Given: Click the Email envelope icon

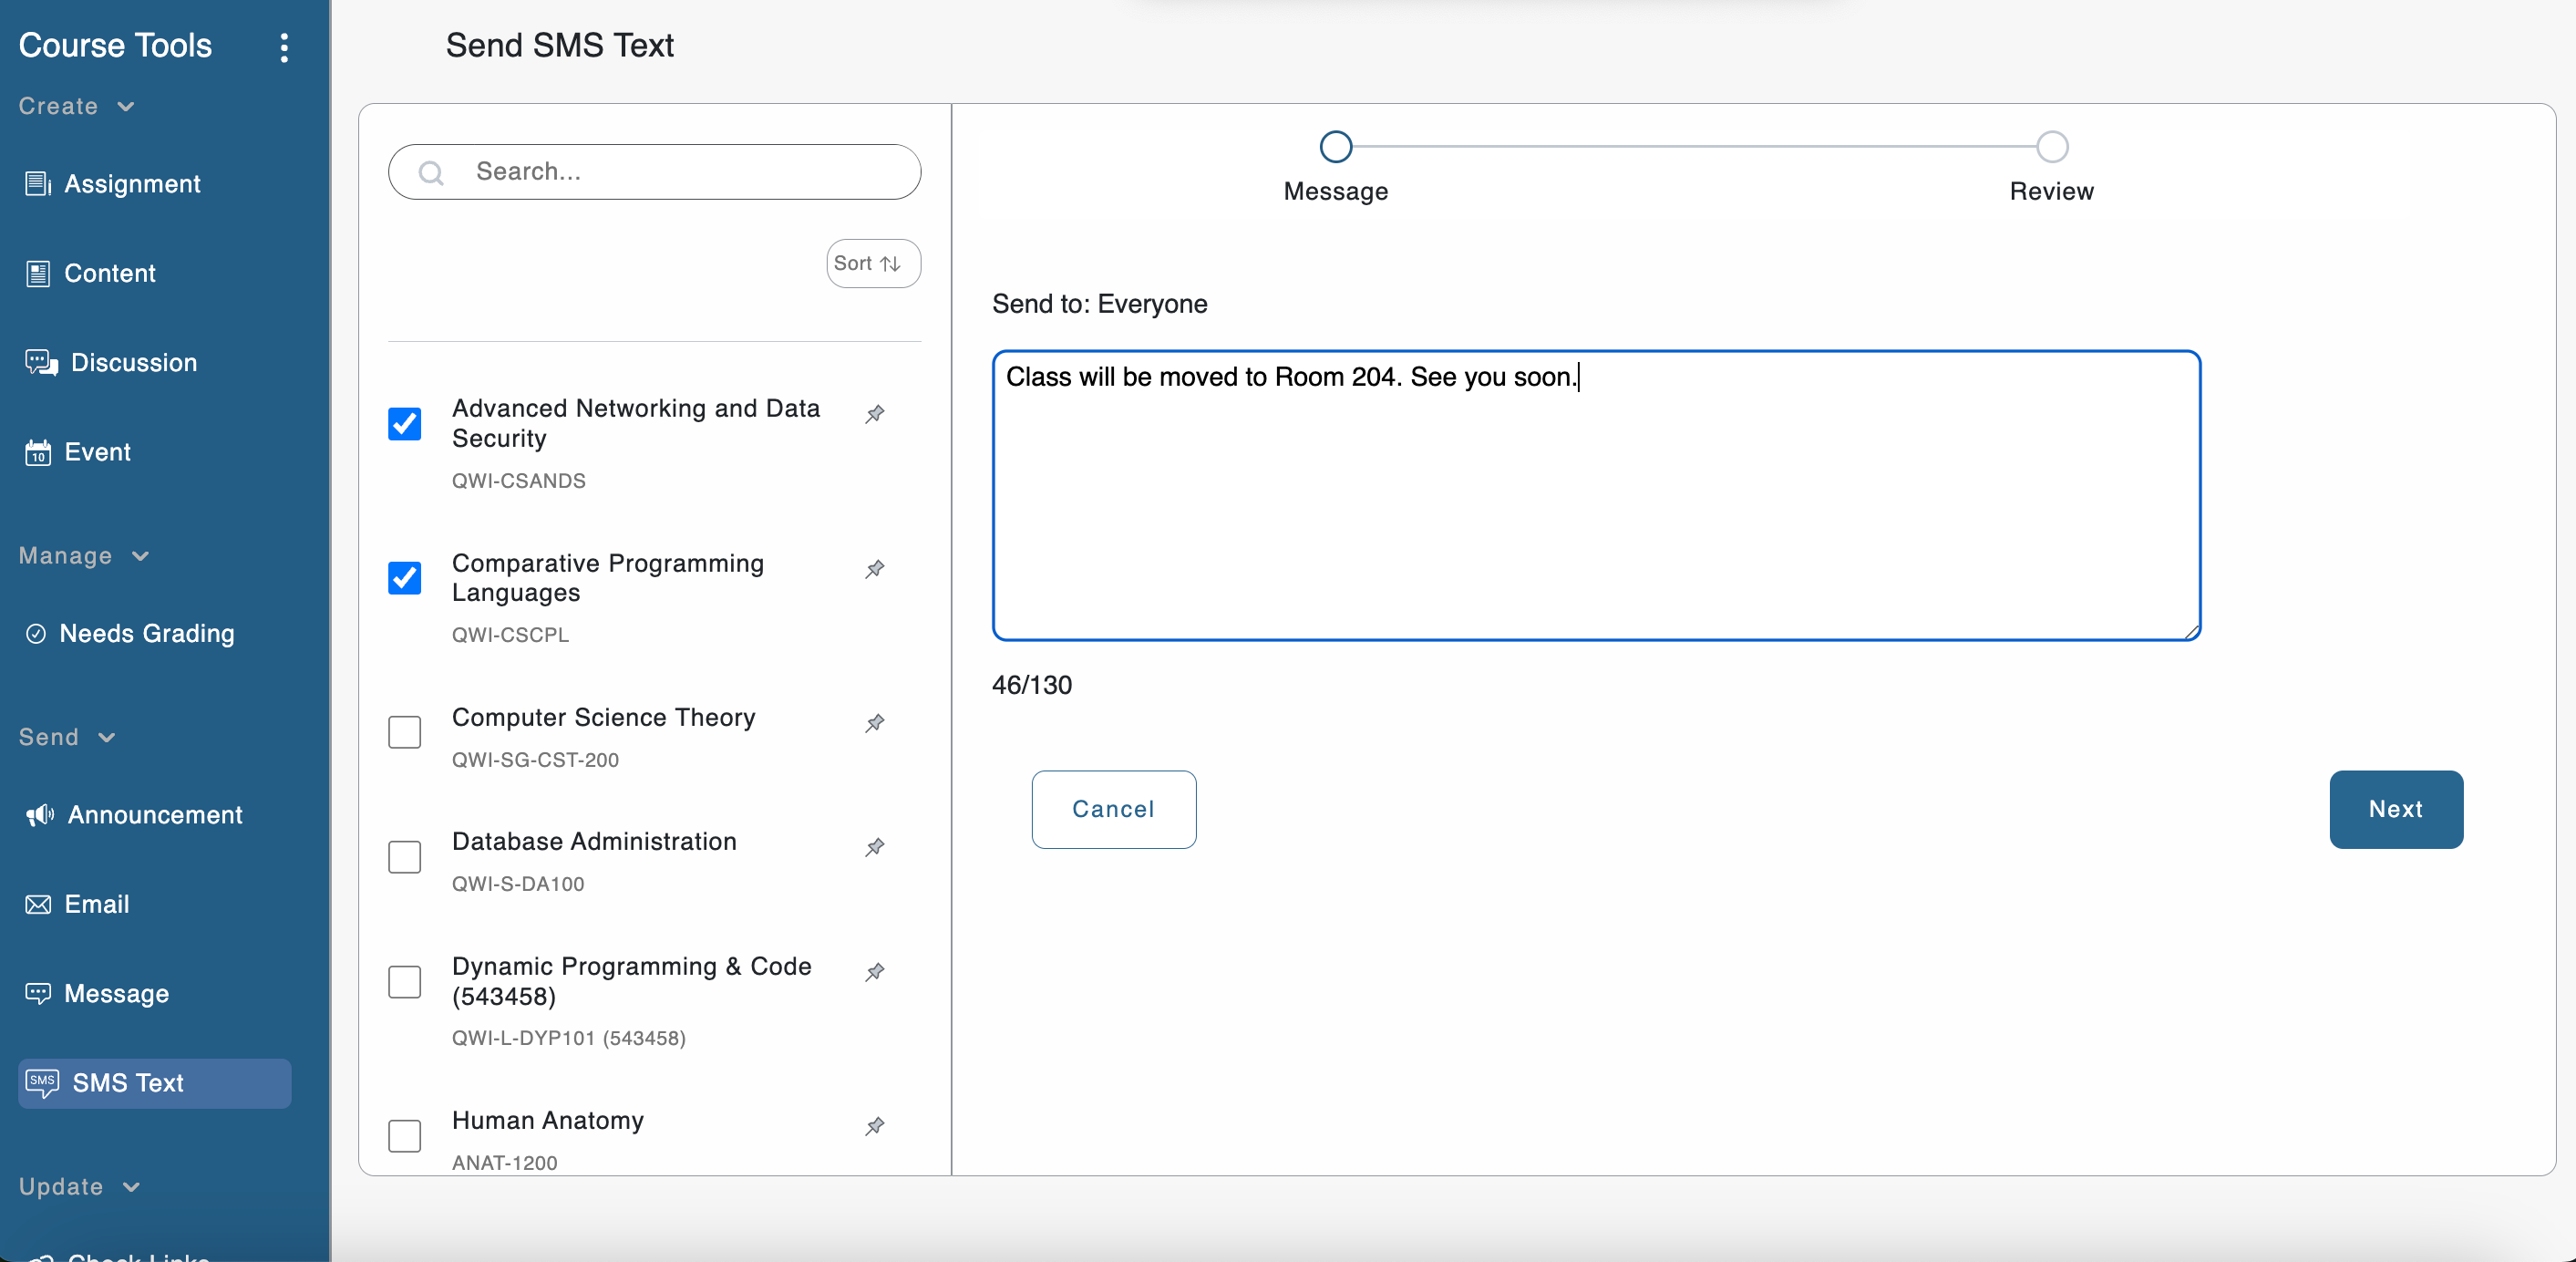Looking at the screenshot, I should 38,904.
